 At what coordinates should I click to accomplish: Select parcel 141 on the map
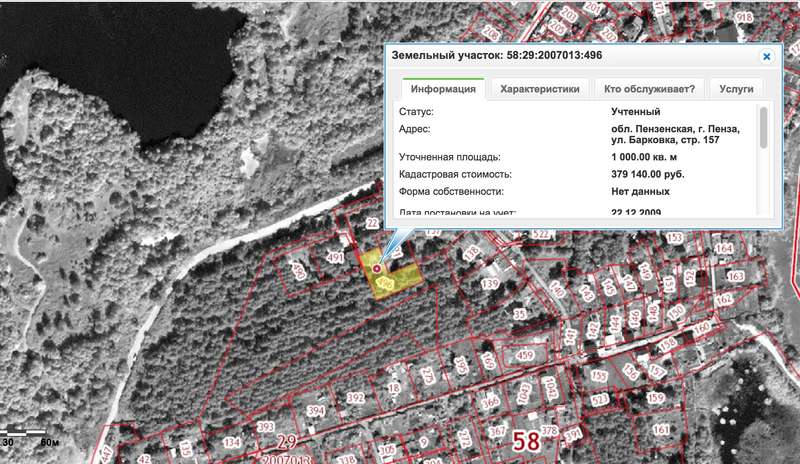[570, 336]
